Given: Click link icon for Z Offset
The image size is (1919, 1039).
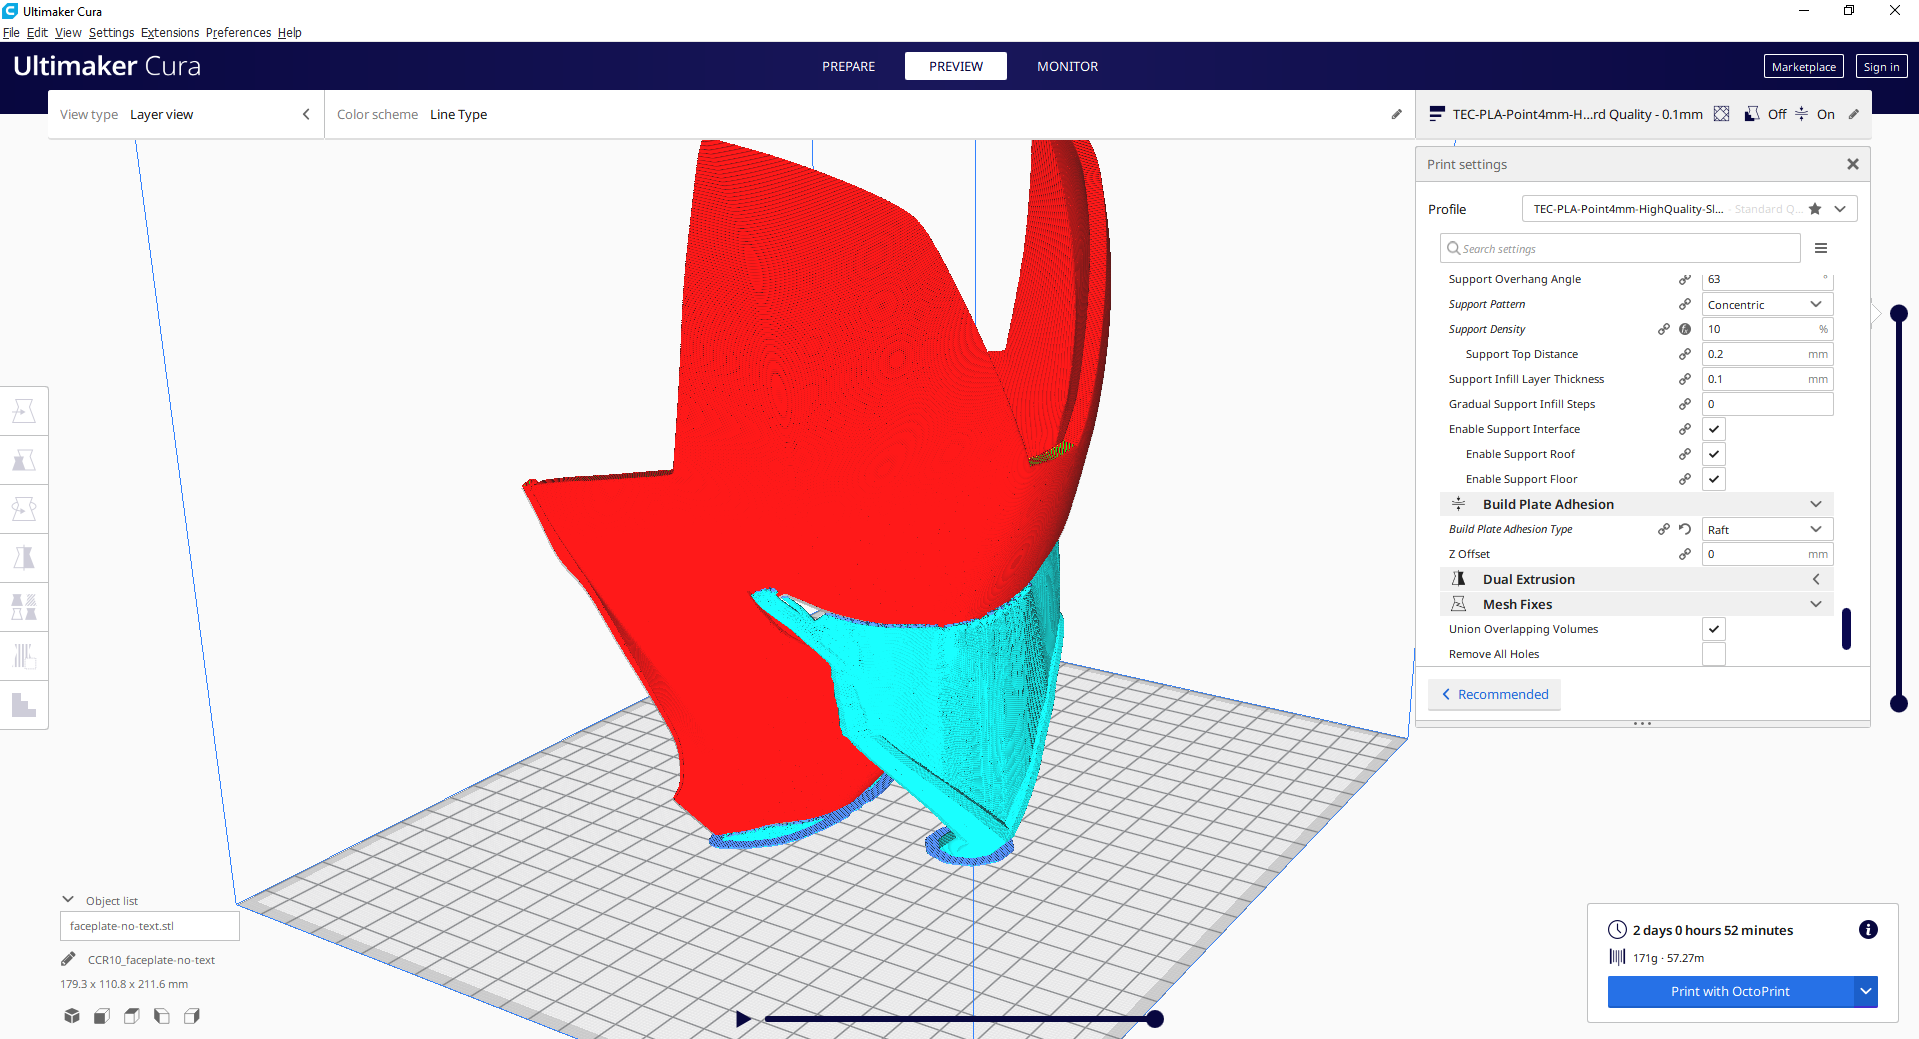Looking at the screenshot, I should click(1685, 554).
